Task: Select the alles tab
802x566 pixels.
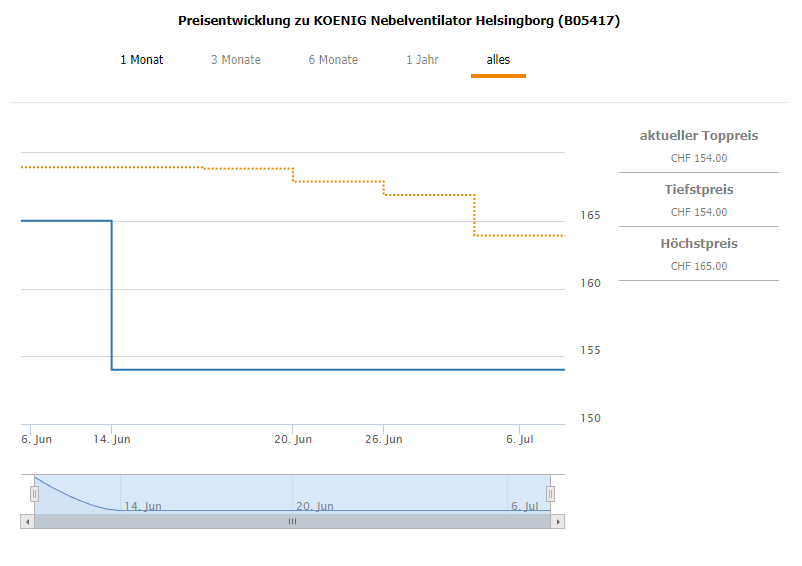Action: (498, 60)
